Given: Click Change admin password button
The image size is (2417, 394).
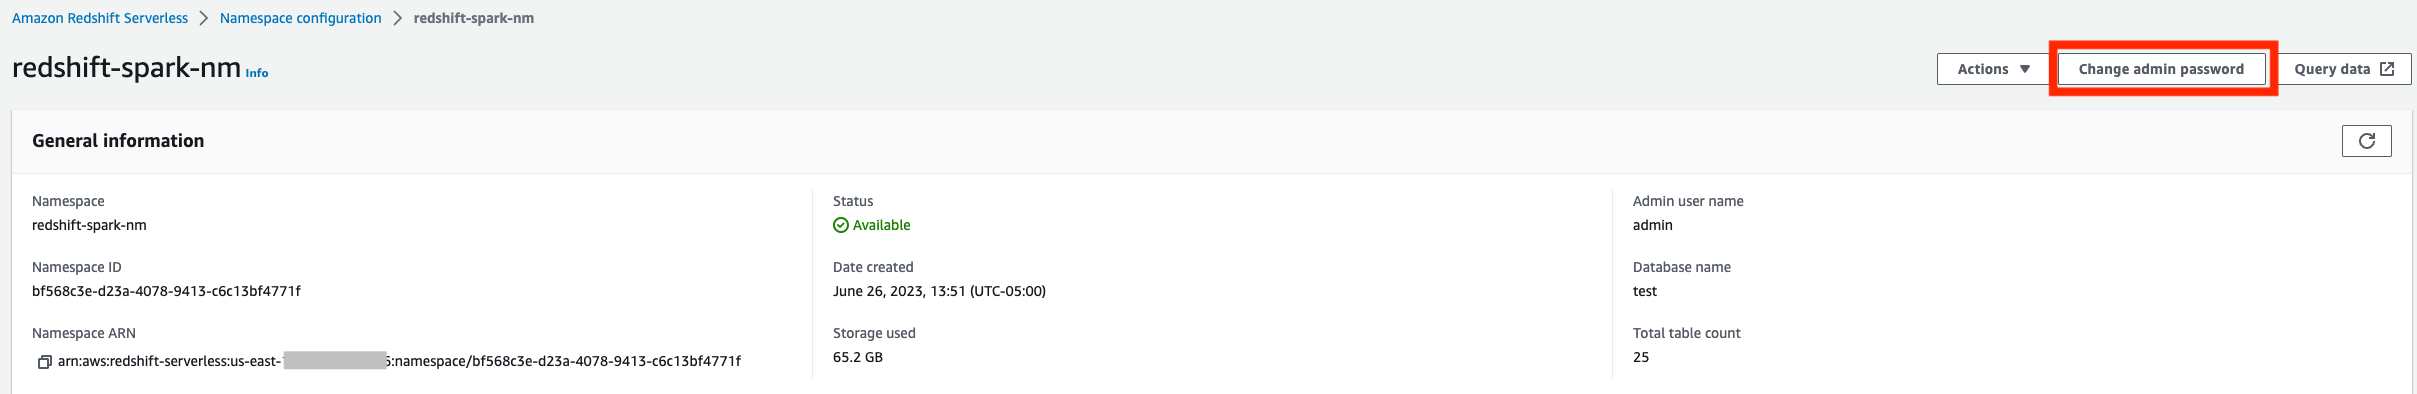Looking at the screenshot, I should [x=2161, y=69].
